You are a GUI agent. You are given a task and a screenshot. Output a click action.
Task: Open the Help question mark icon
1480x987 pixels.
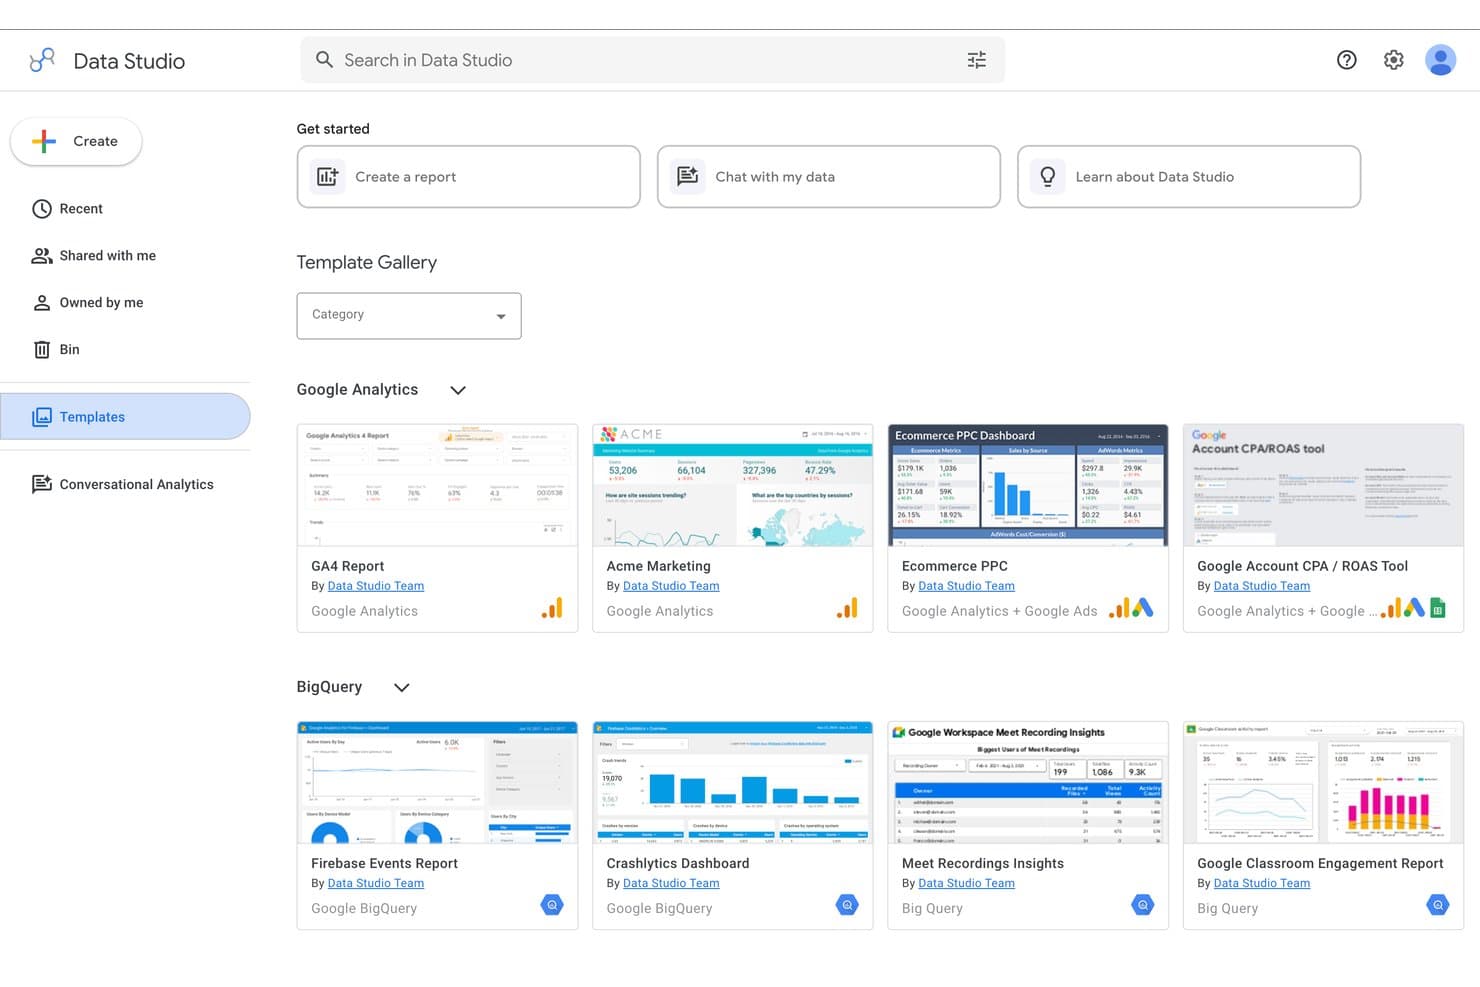point(1347,60)
